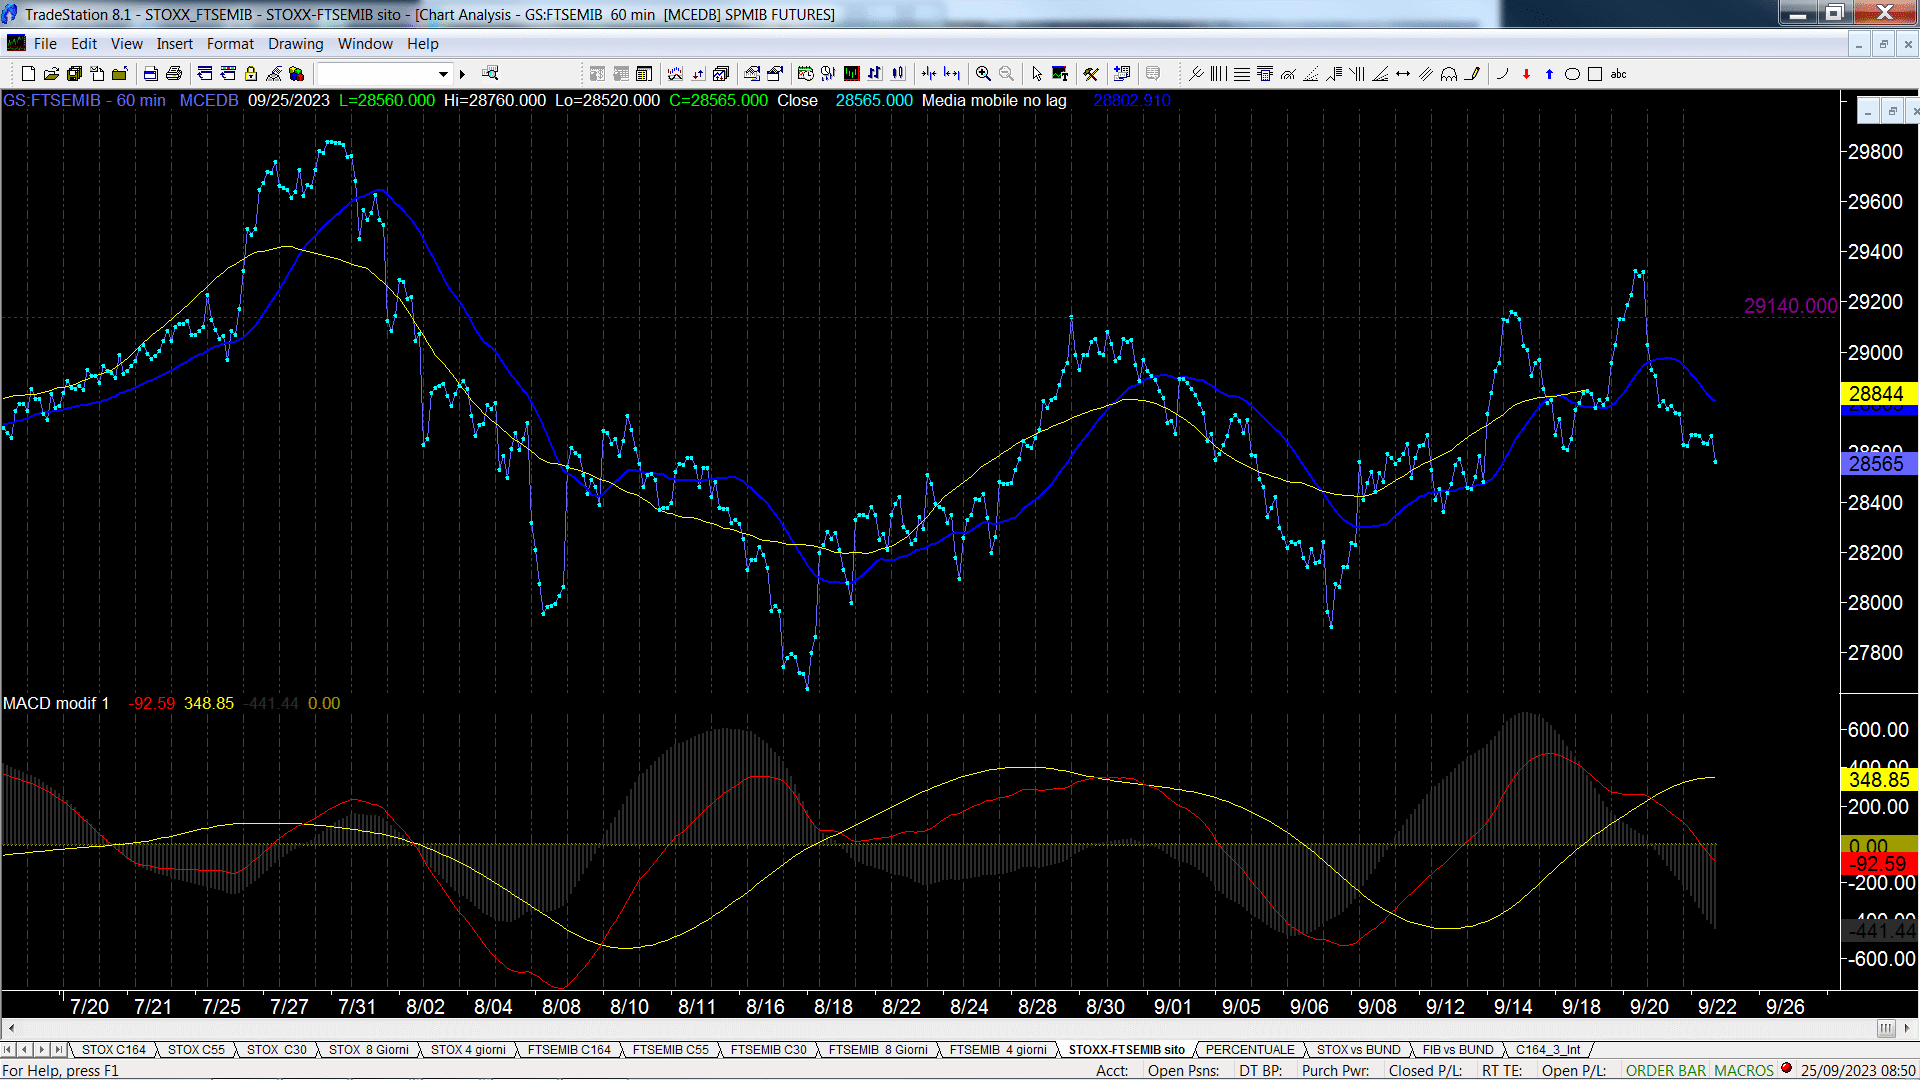
Task: Open the View menu
Action: coord(127,44)
